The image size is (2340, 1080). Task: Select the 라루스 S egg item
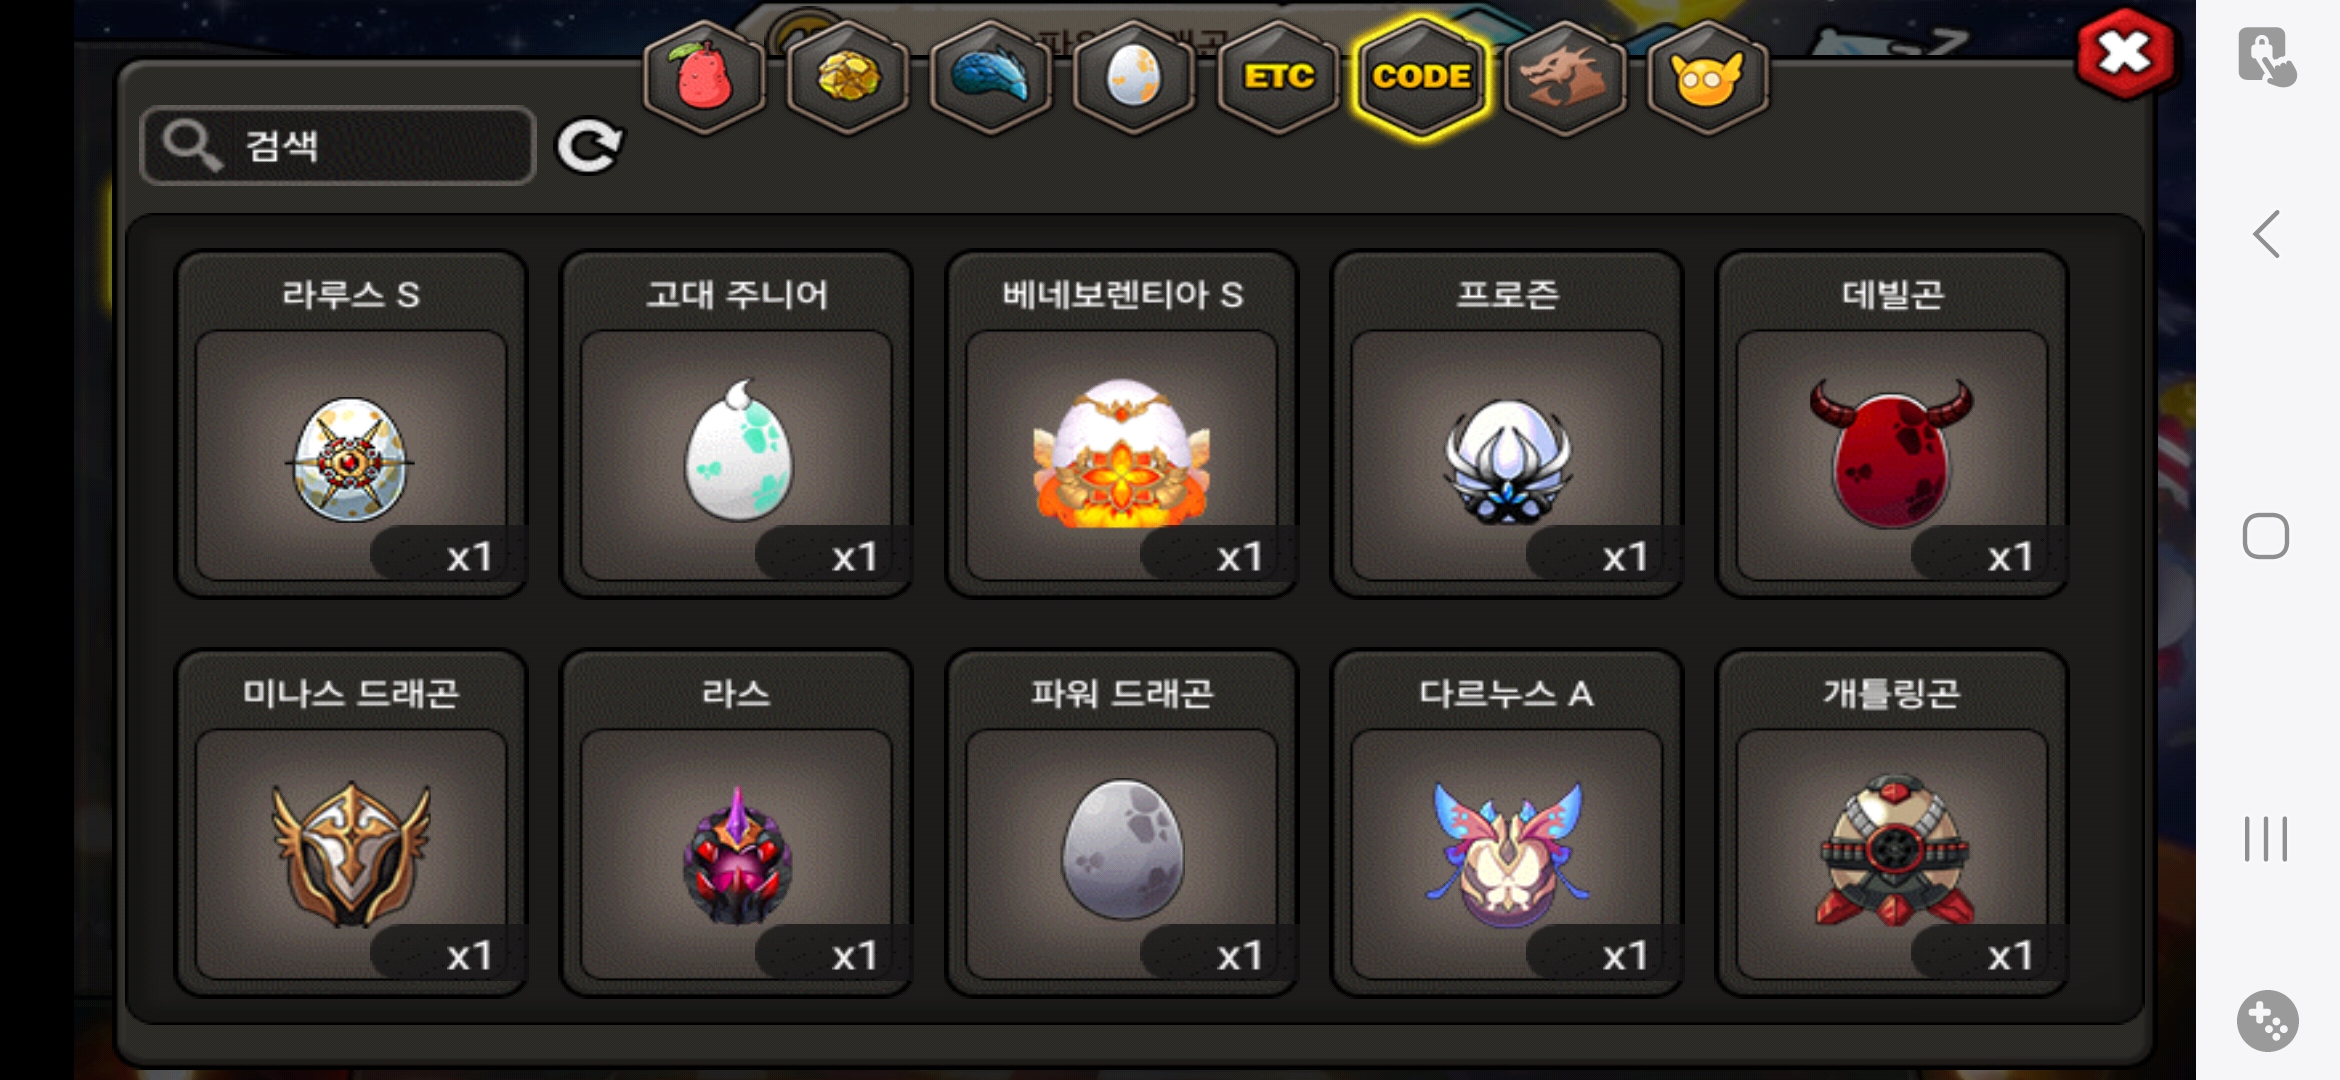pos(351,424)
